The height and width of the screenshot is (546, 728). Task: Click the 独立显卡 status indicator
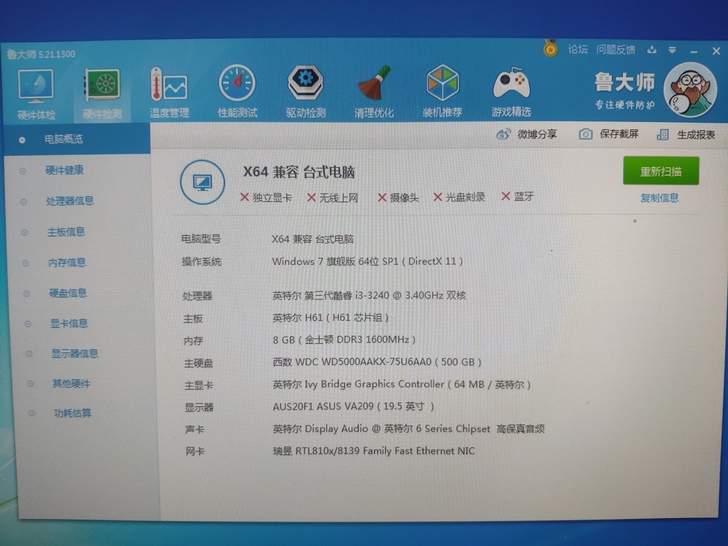coord(266,197)
